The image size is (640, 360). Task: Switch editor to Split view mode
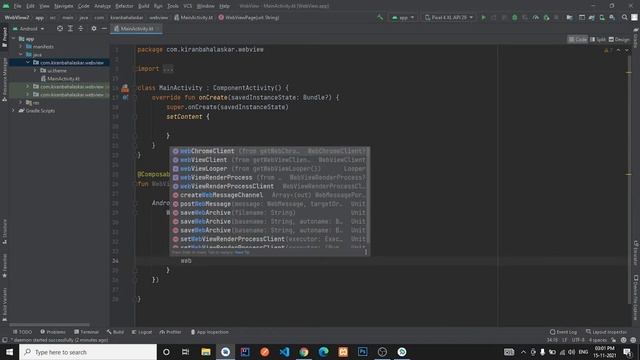pyautogui.click(x=598, y=40)
